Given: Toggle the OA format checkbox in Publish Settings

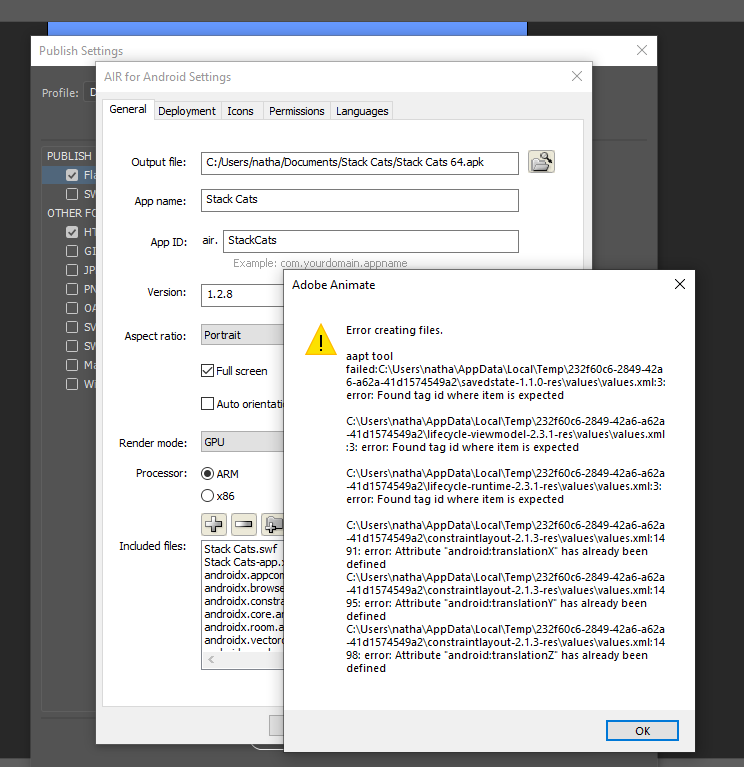Looking at the screenshot, I should [72, 308].
